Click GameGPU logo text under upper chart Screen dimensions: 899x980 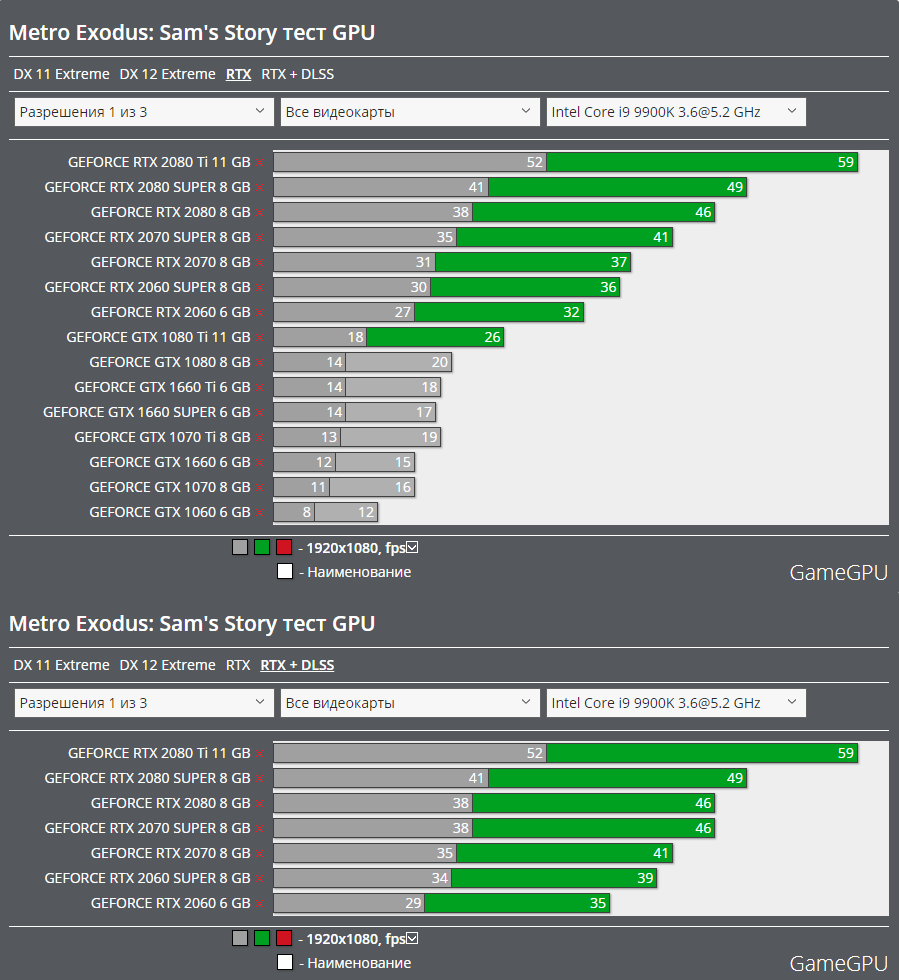838,572
